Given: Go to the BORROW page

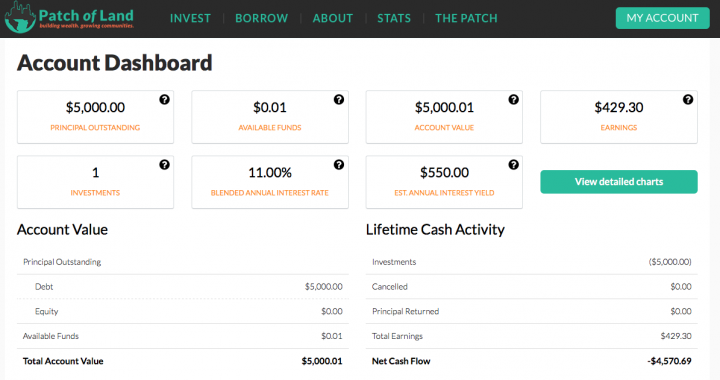Looking at the screenshot, I should pos(262,18).
